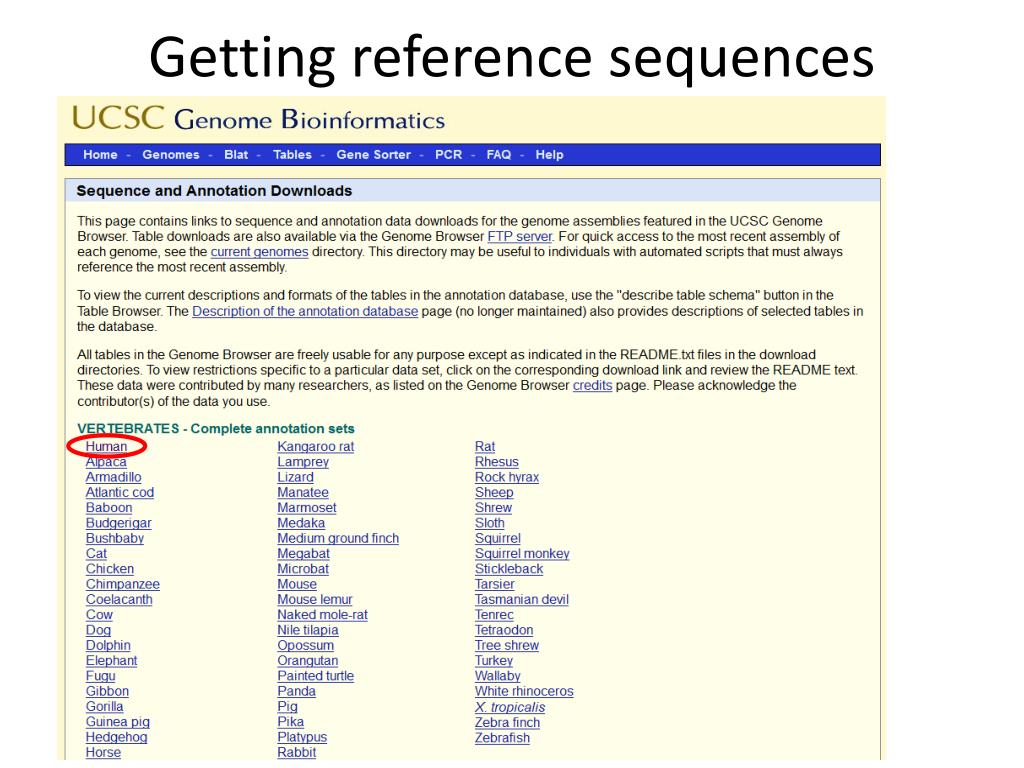Open the Help menu item
Image resolution: width=1024 pixels, height=768 pixels.
point(549,155)
